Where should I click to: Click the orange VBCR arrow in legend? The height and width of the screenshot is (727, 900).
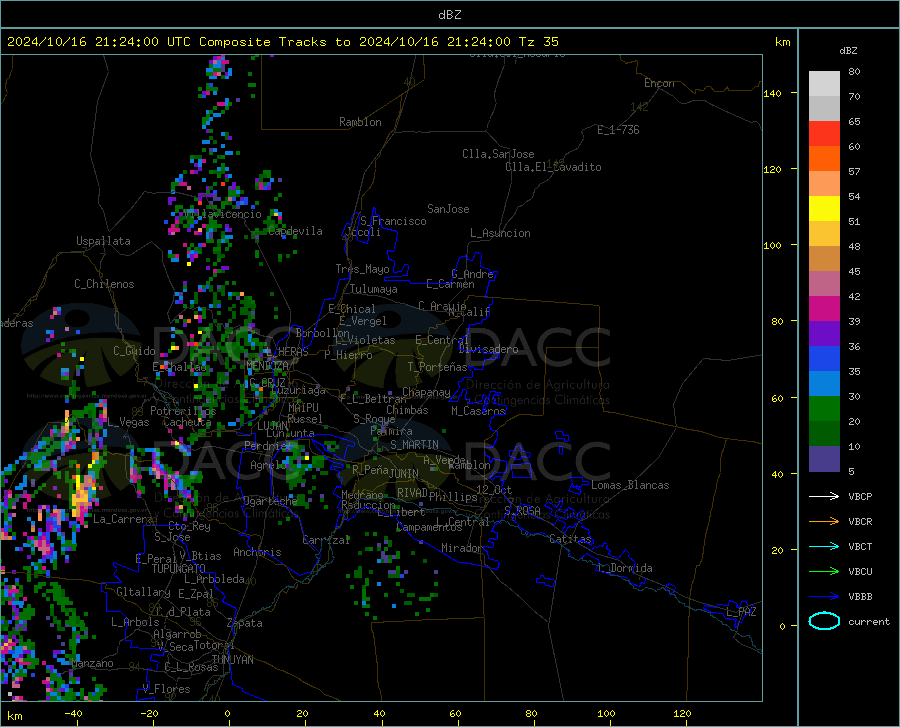[x=824, y=522]
